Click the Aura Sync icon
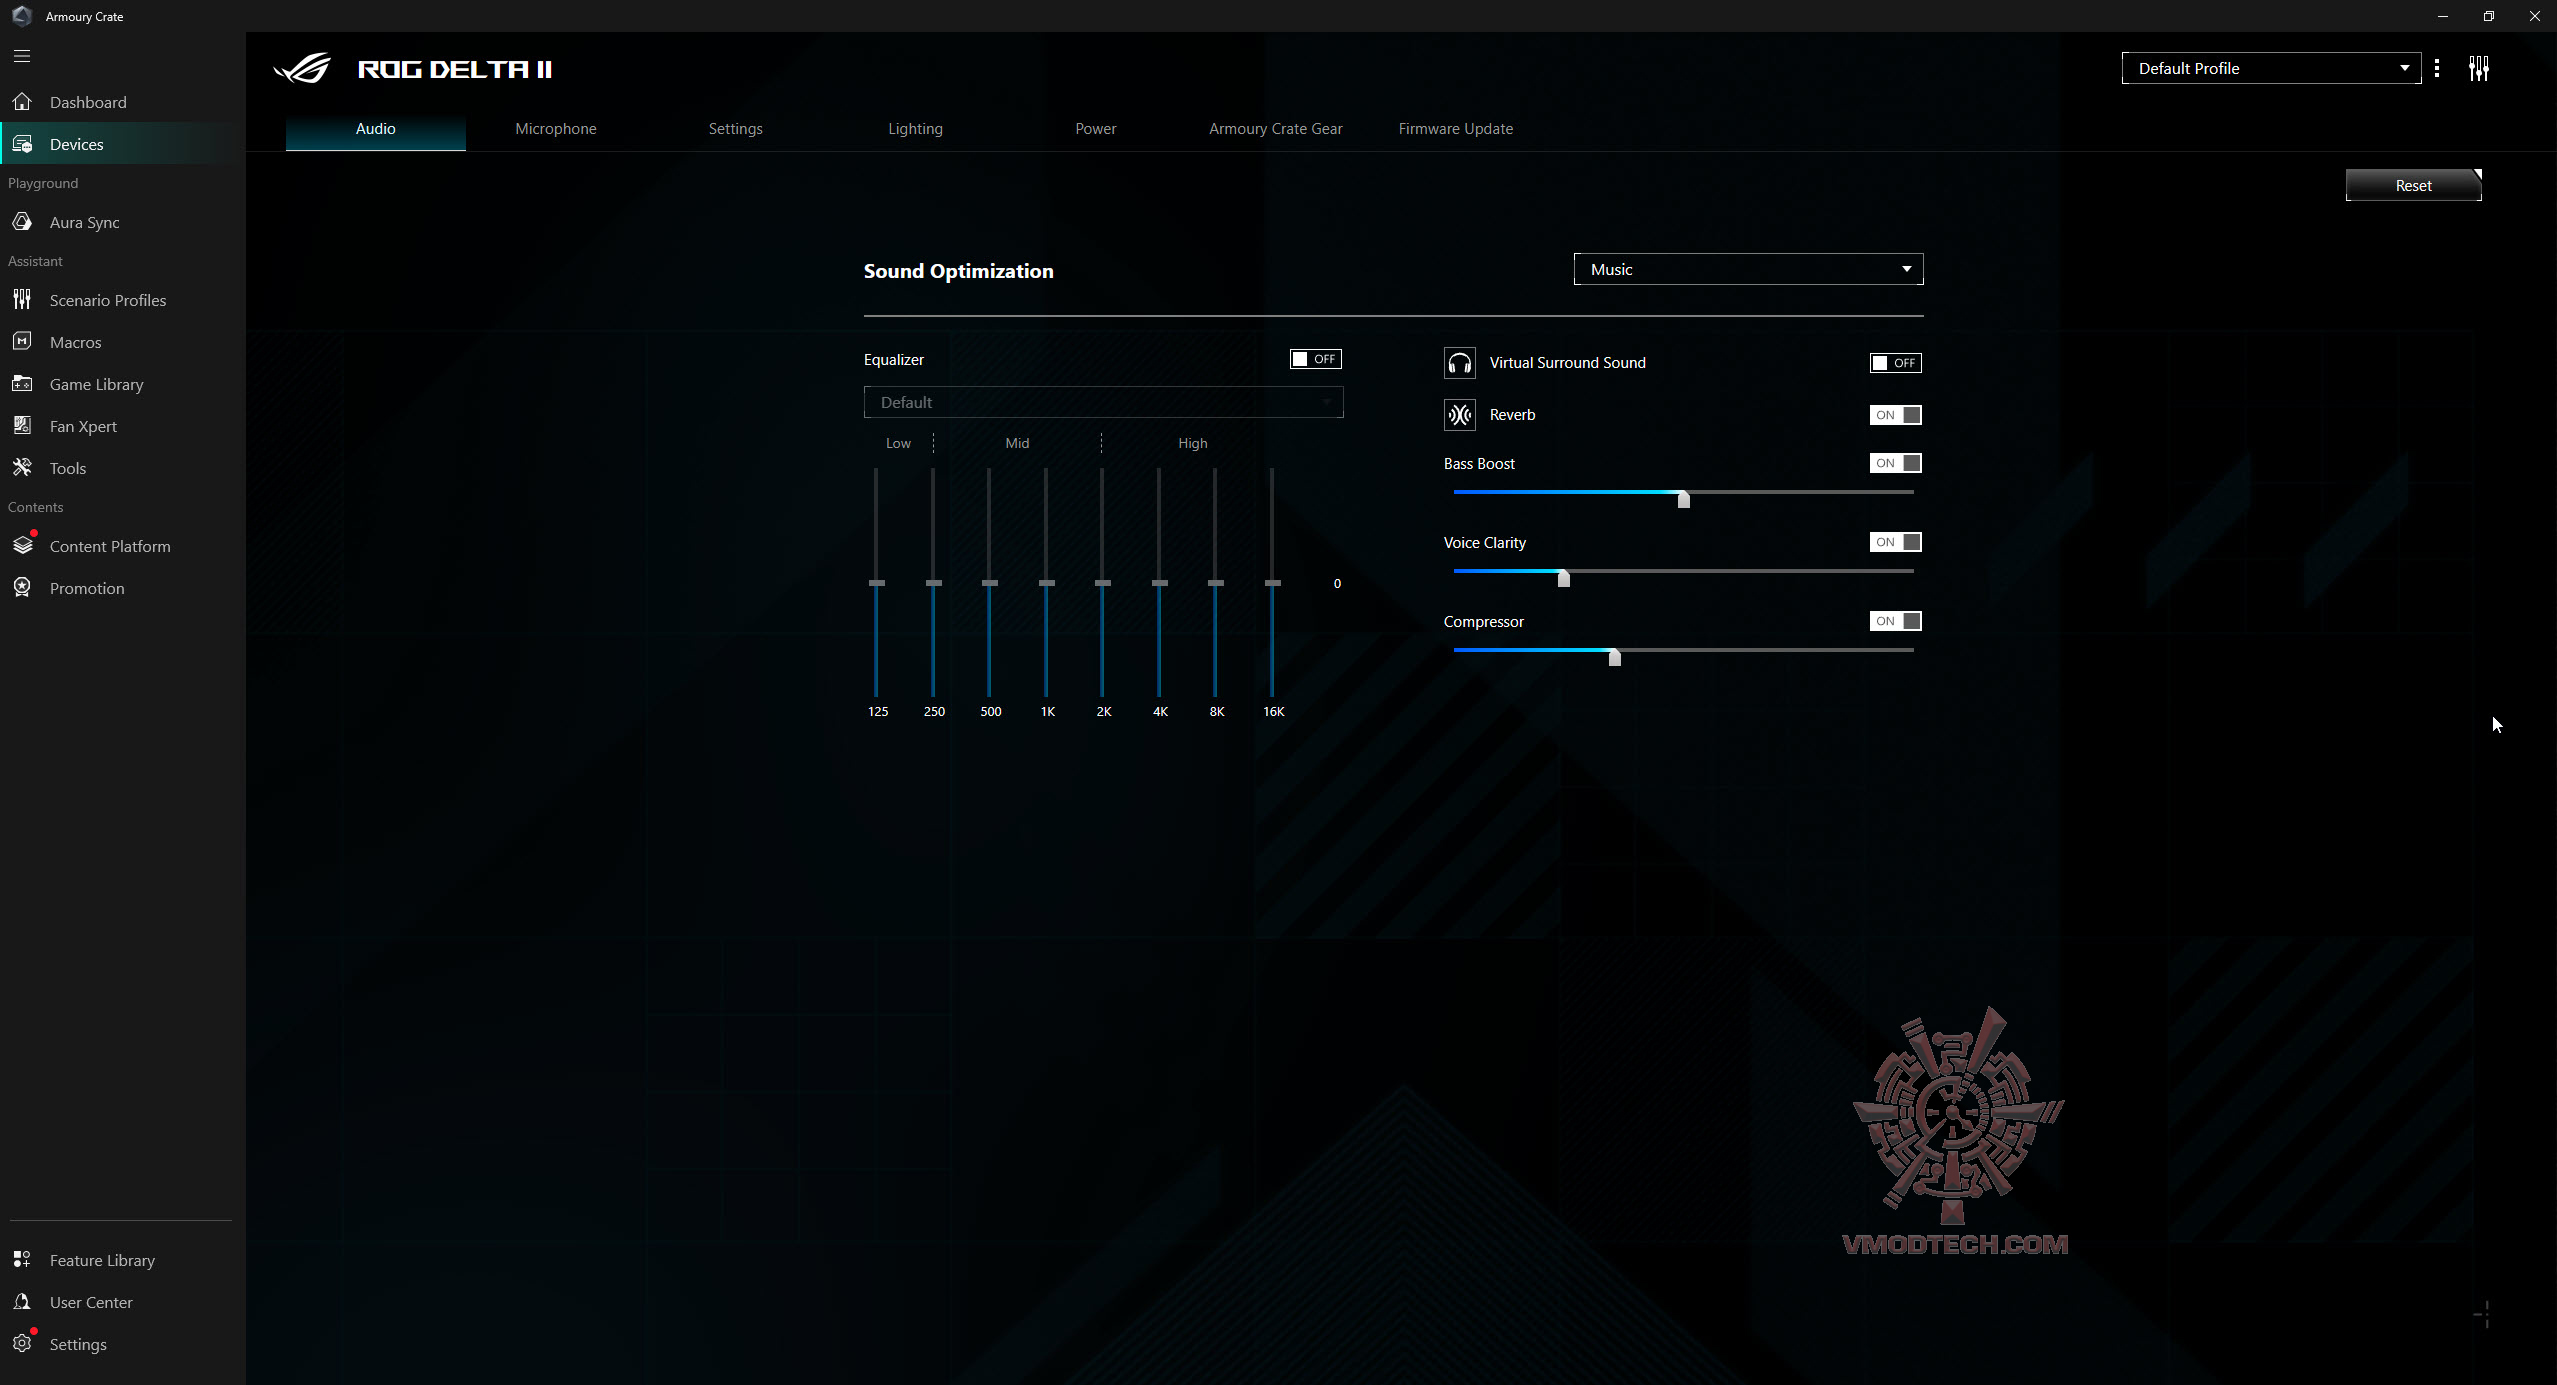 point(22,222)
